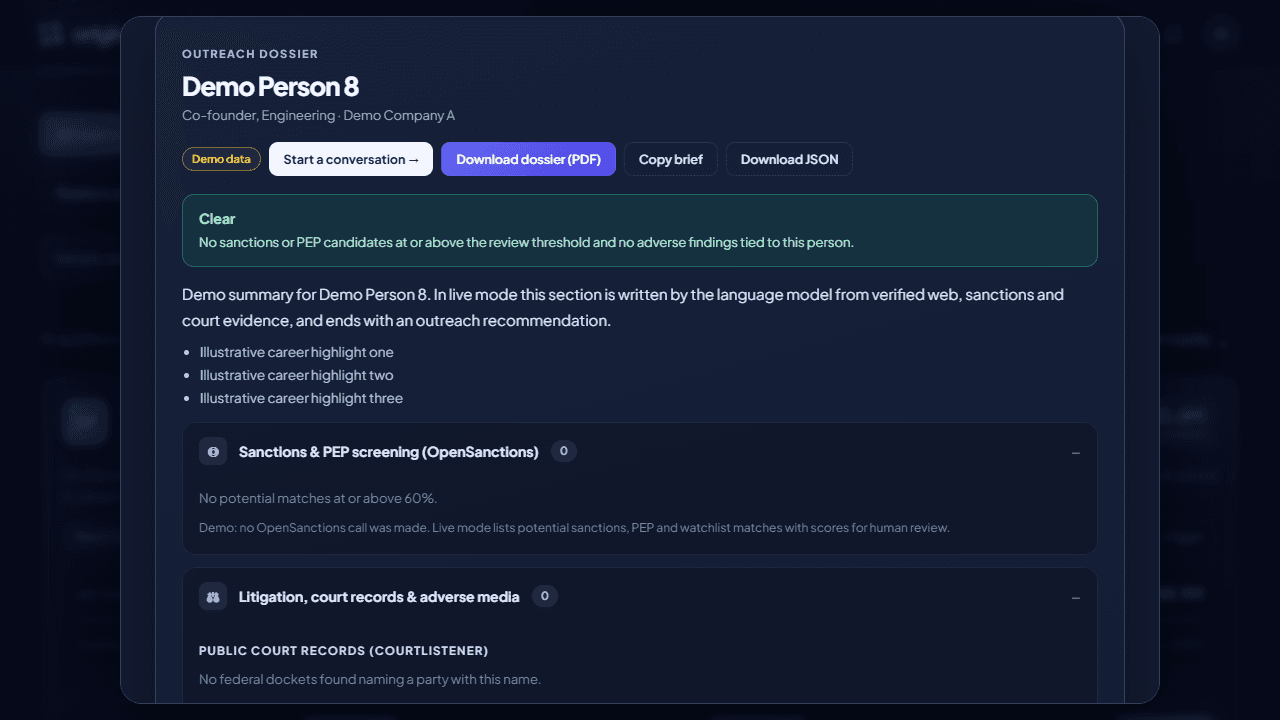The image size is (1280, 720).
Task: Click the Clear status heading
Action: [217, 219]
